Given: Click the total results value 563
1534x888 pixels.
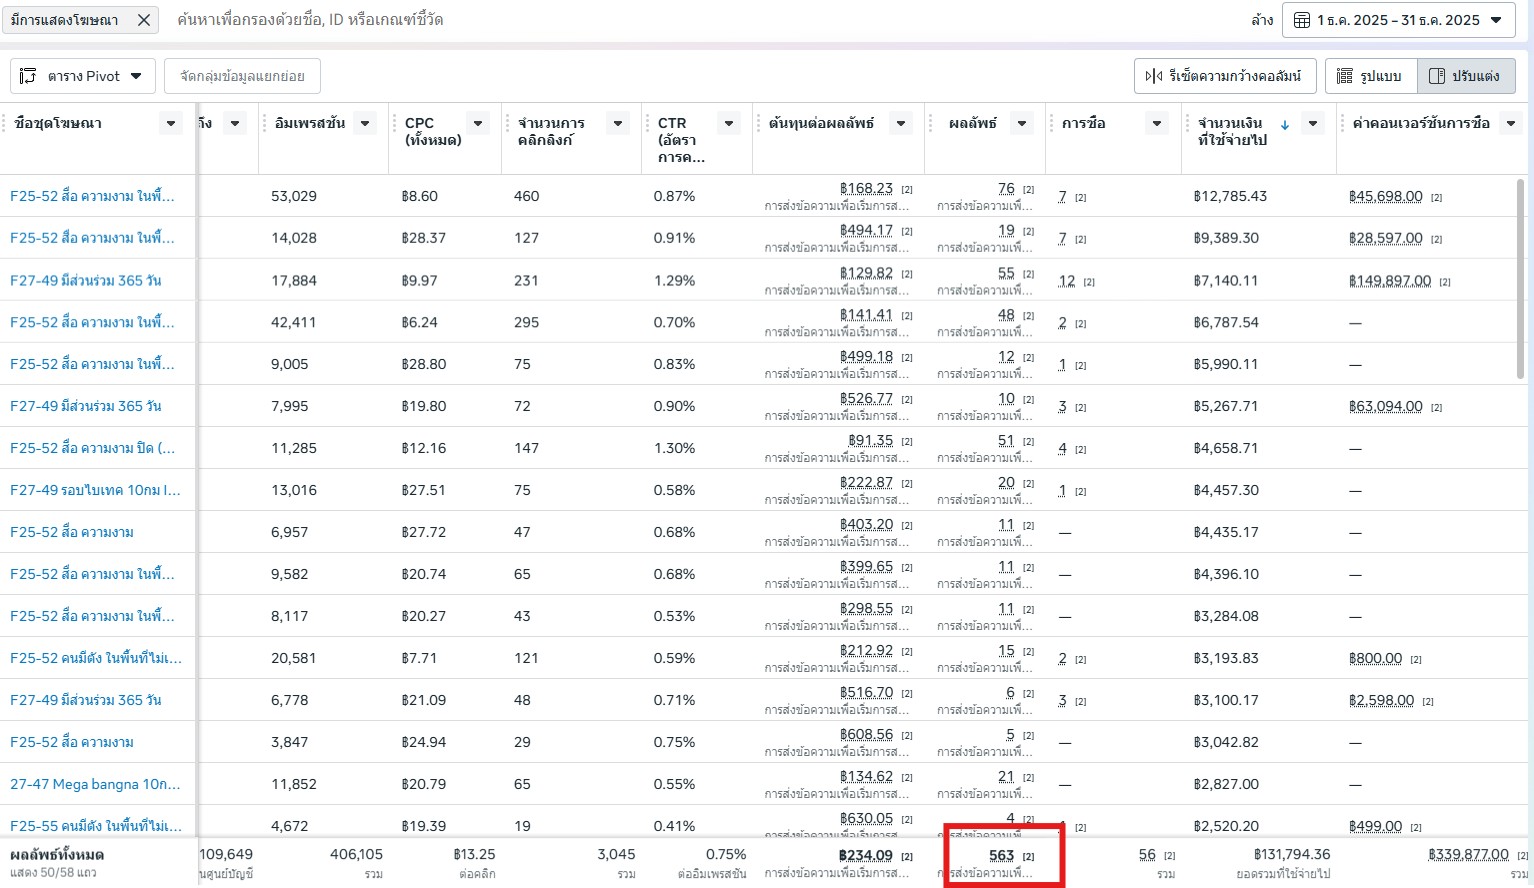Looking at the screenshot, I should tap(1001, 855).
